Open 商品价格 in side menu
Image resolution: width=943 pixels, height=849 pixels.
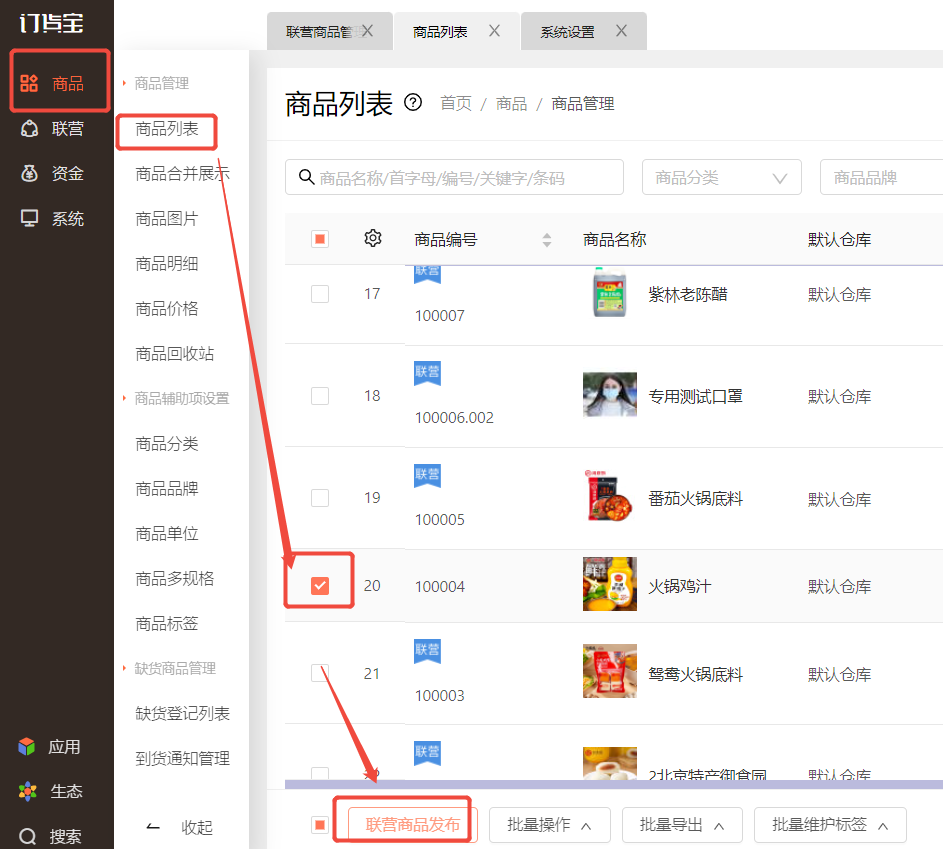[x=167, y=308]
